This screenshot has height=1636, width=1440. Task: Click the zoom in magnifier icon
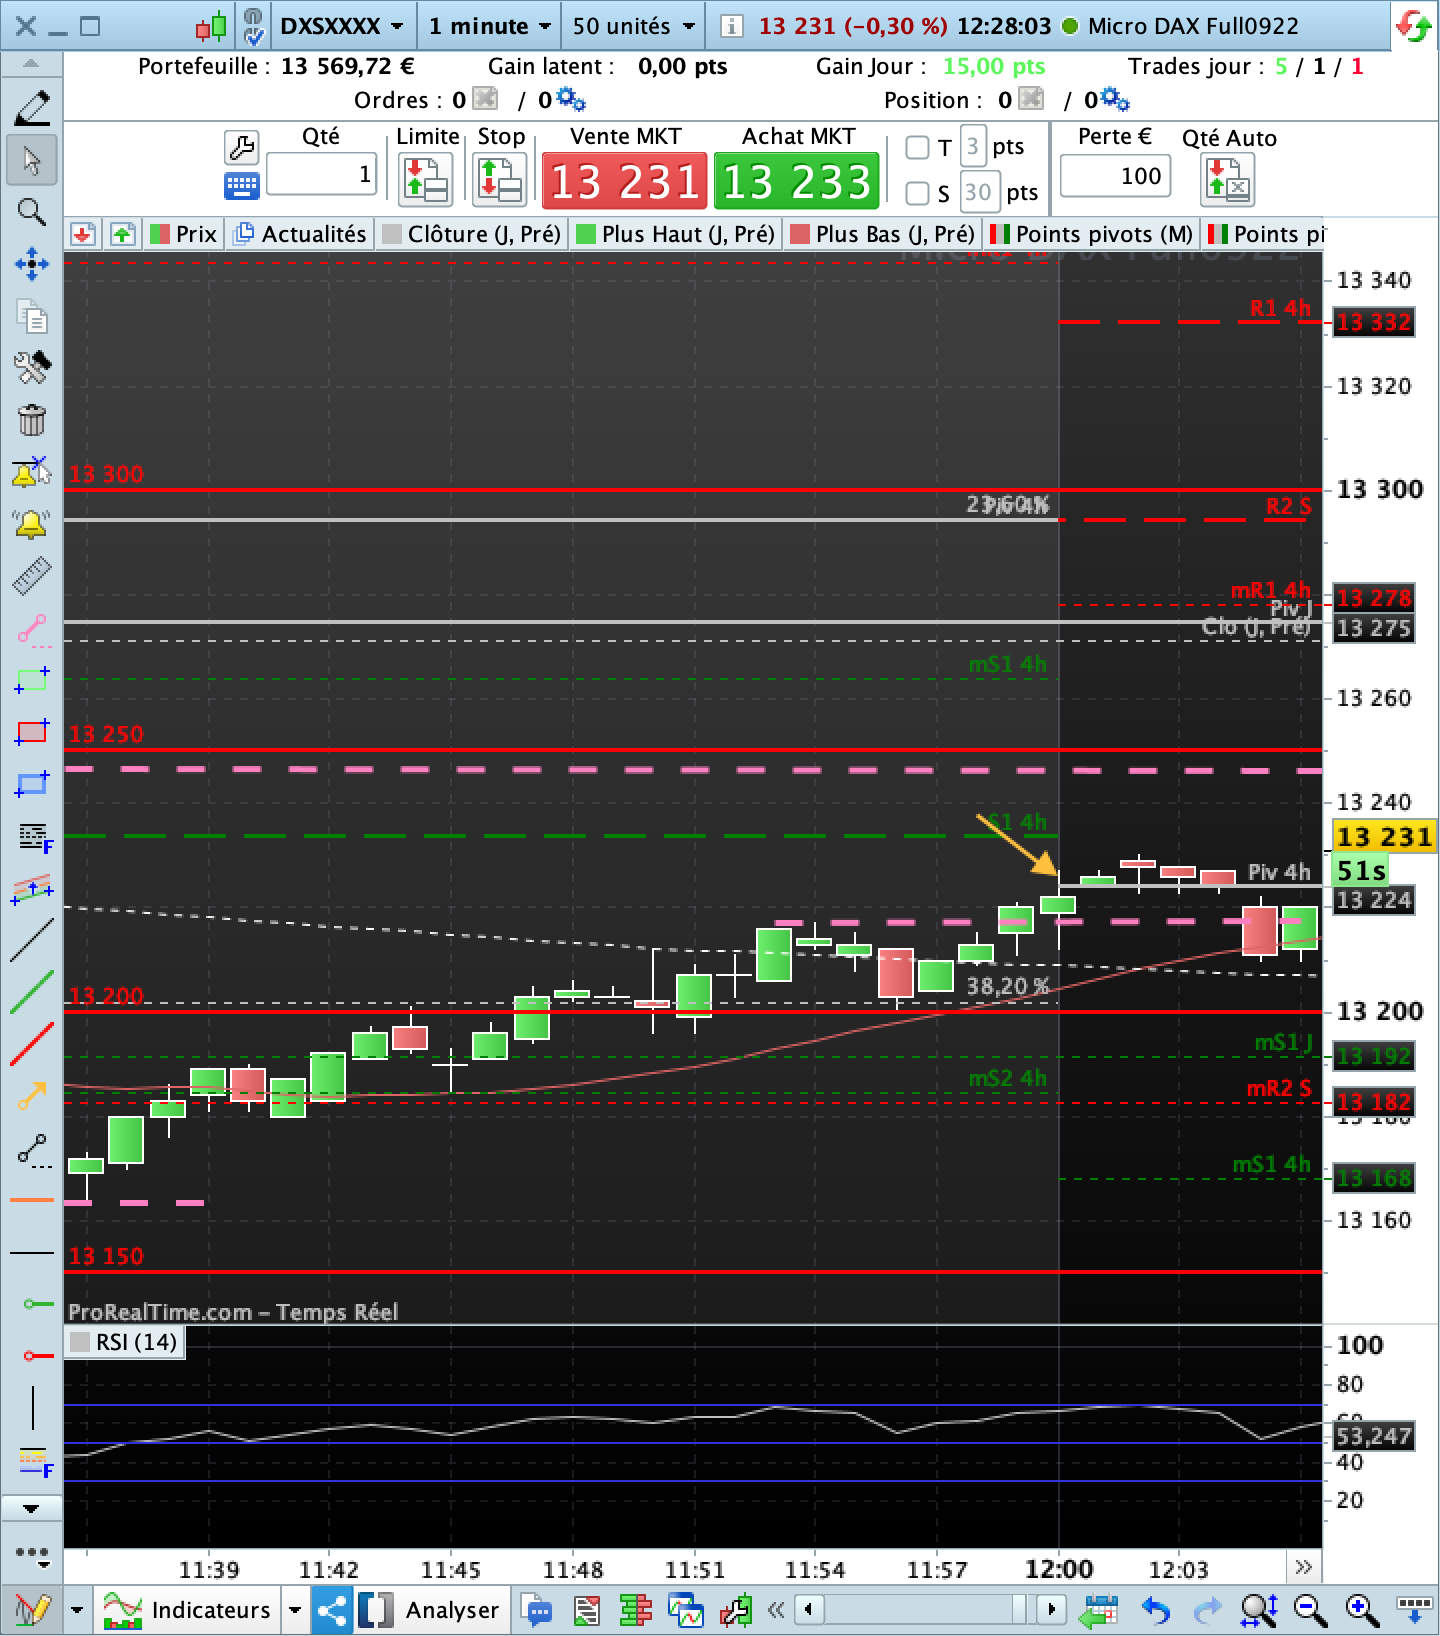(1362, 1610)
